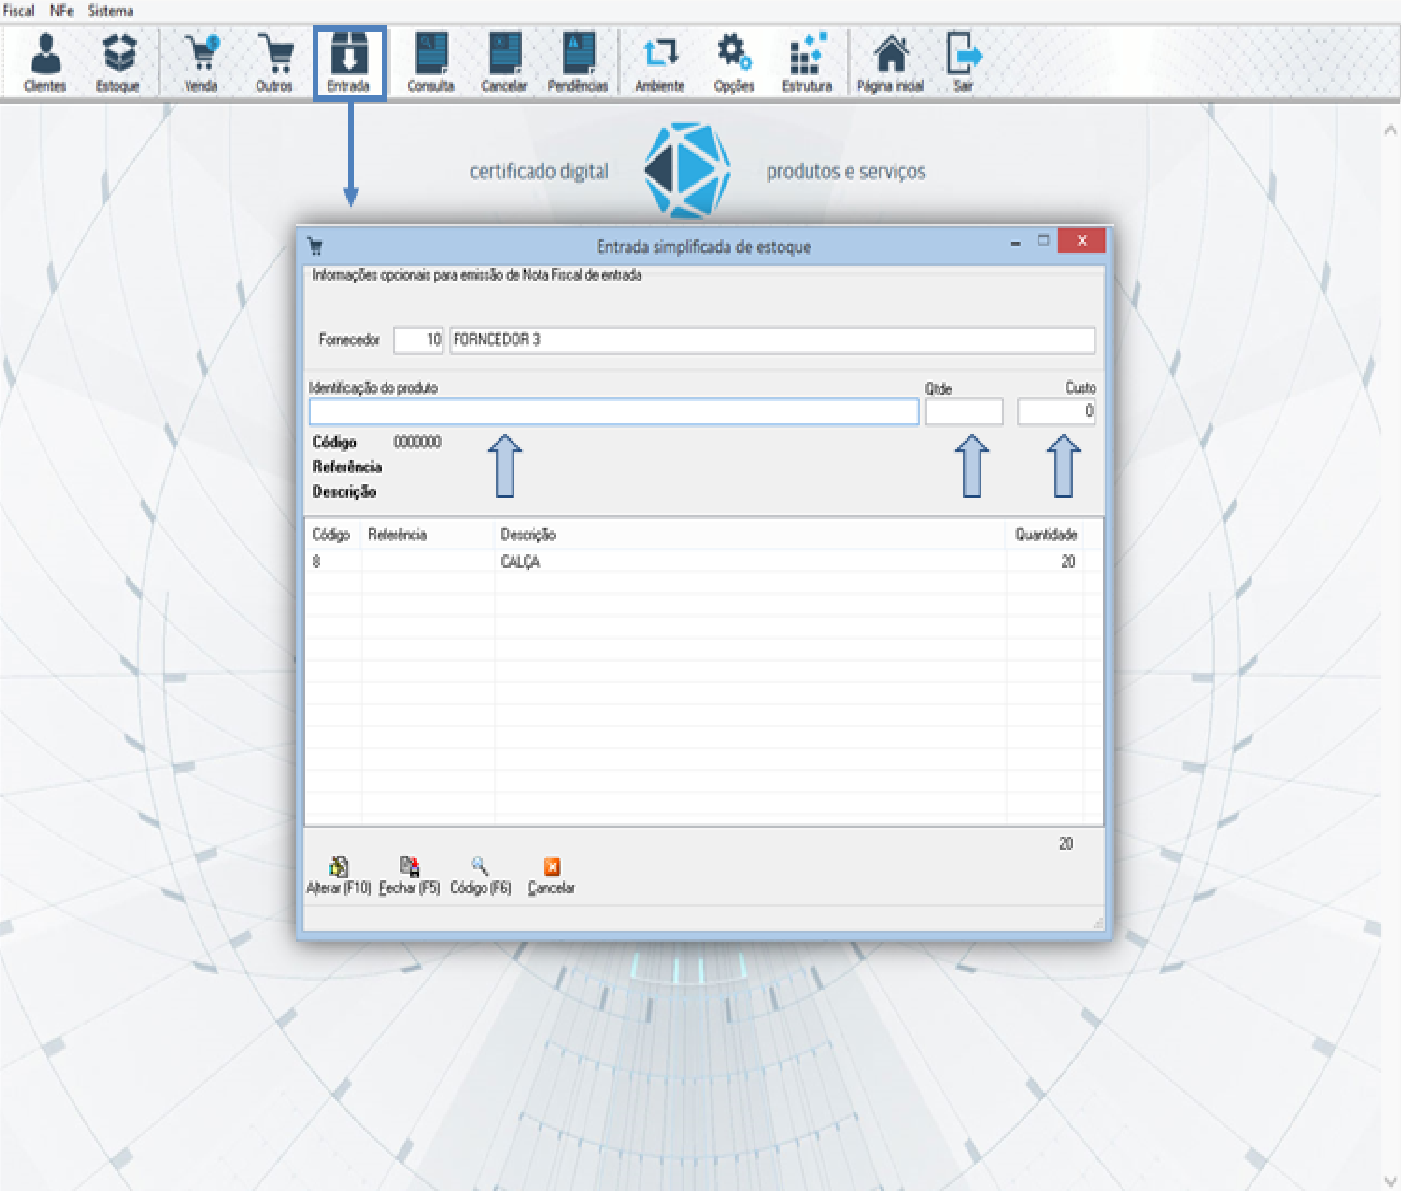Click the Cancelar toolbar icon
The width and height of the screenshot is (1401, 1191).
click(x=504, y=62)
